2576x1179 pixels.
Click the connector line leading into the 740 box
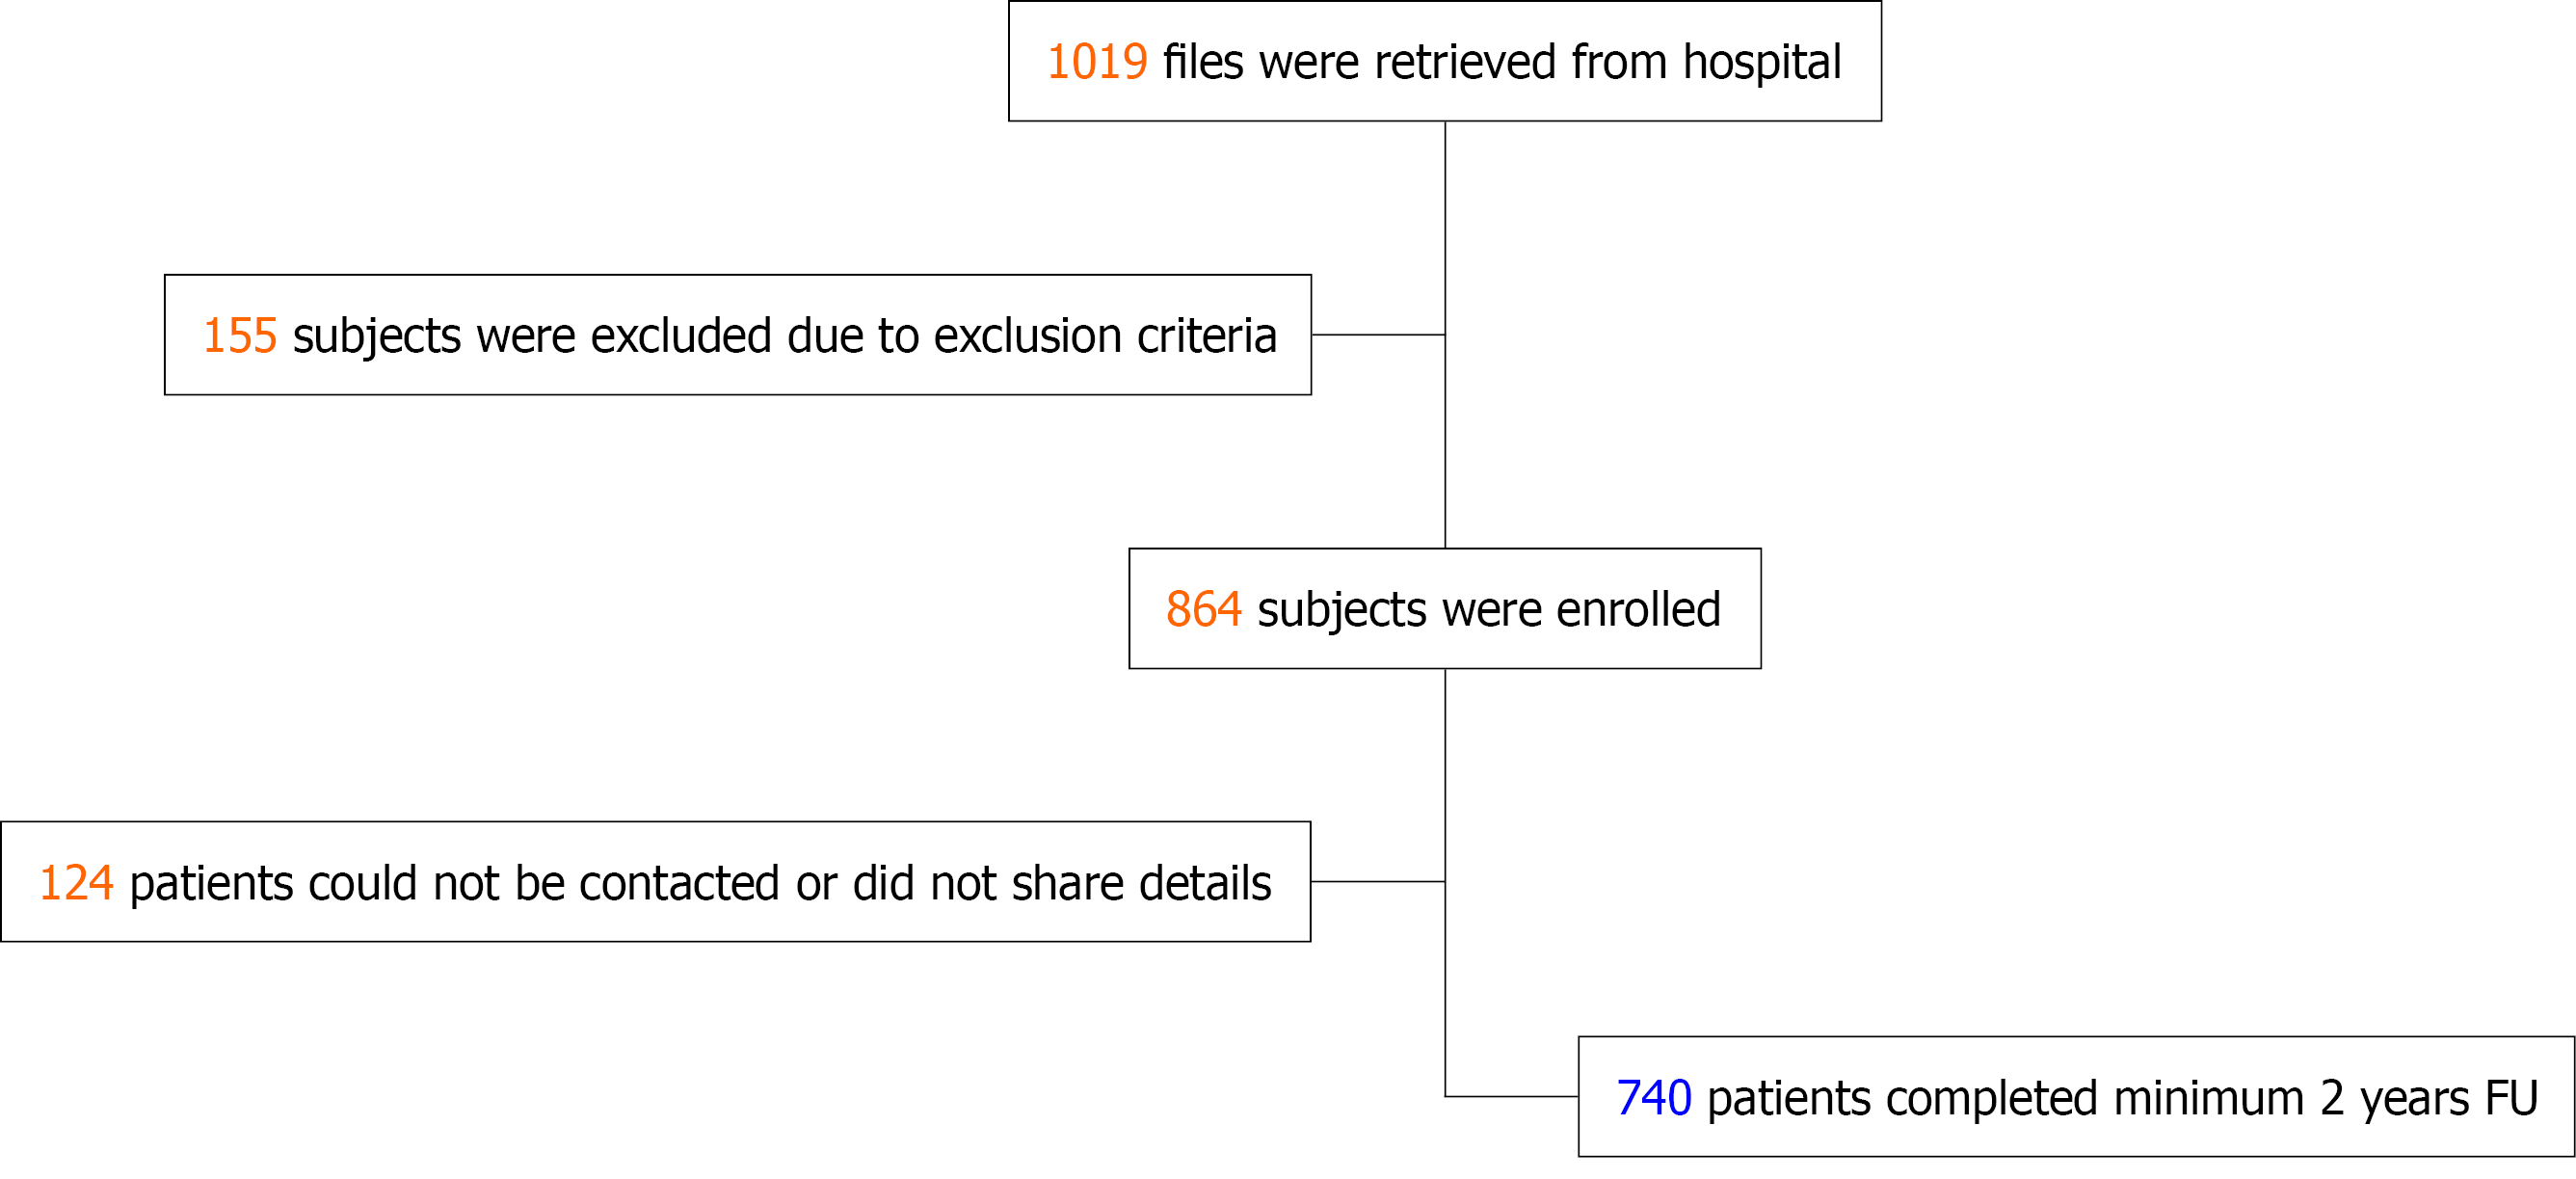[1512, 1097]
